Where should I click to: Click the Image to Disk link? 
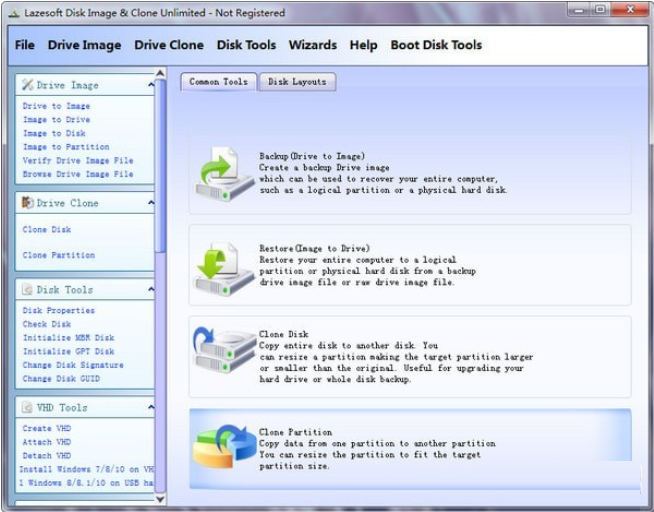(x=54, y=133)
